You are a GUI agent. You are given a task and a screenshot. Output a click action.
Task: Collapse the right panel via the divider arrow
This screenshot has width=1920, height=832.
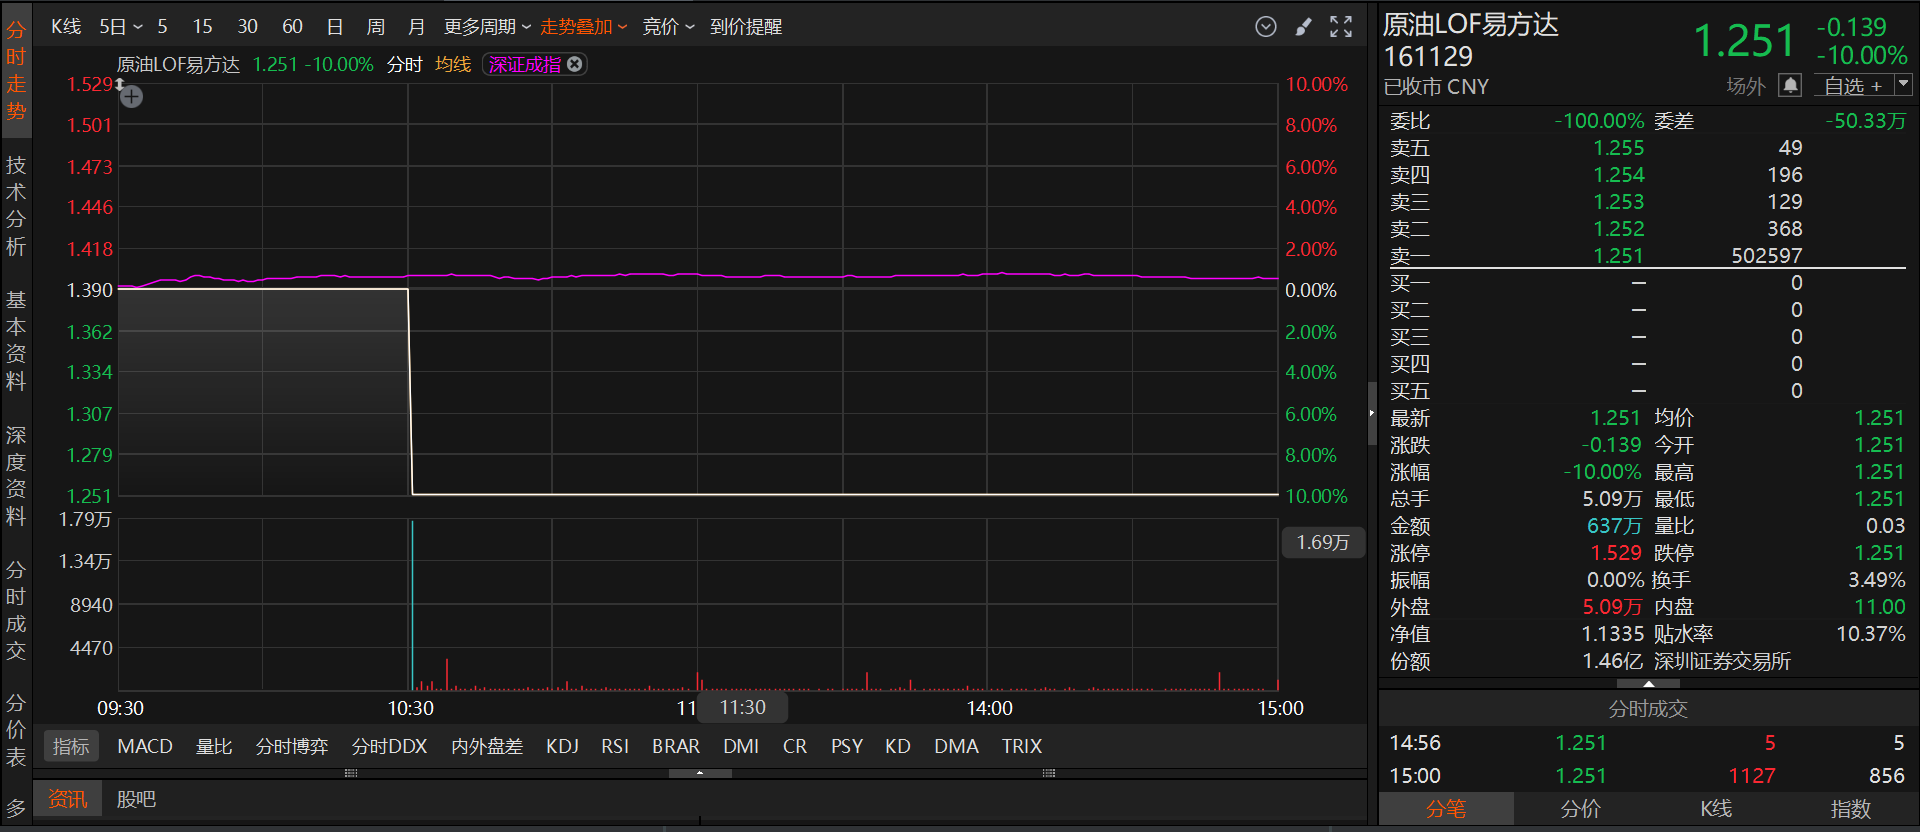click(x=1372, y=413)
